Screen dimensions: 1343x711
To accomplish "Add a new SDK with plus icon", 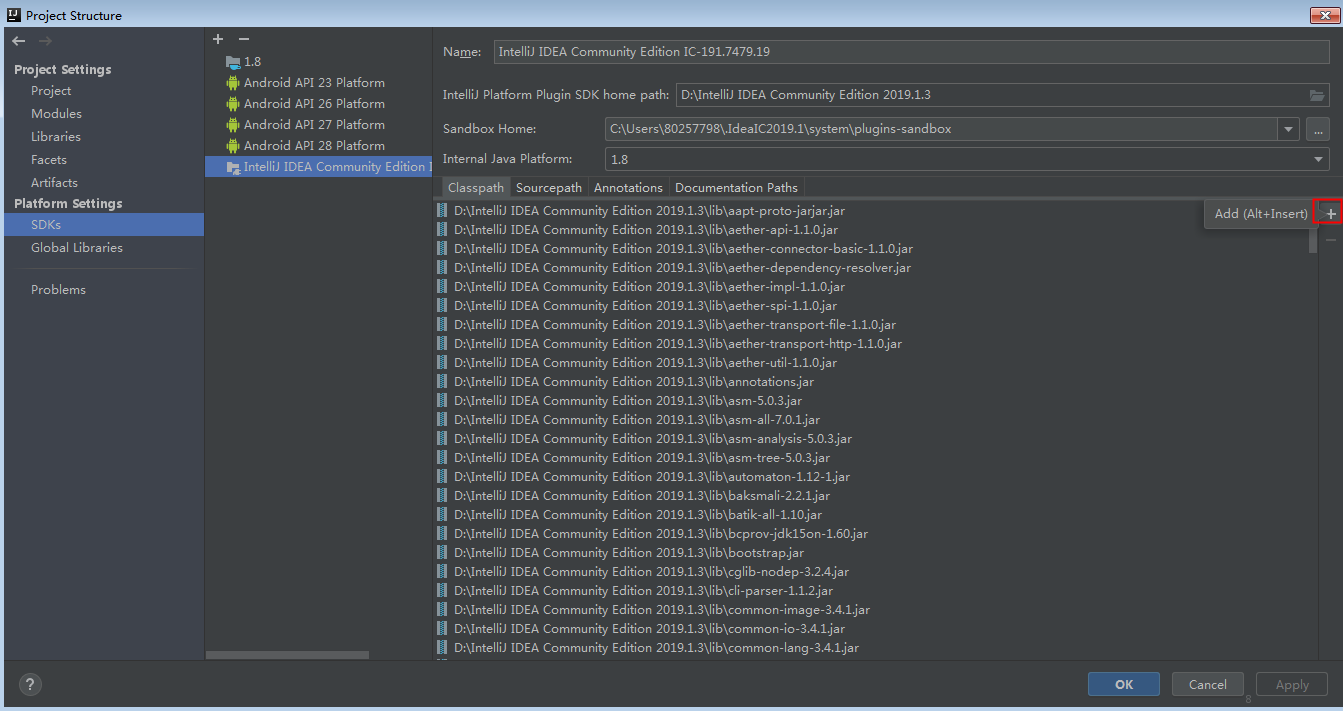I will (218, 39).
